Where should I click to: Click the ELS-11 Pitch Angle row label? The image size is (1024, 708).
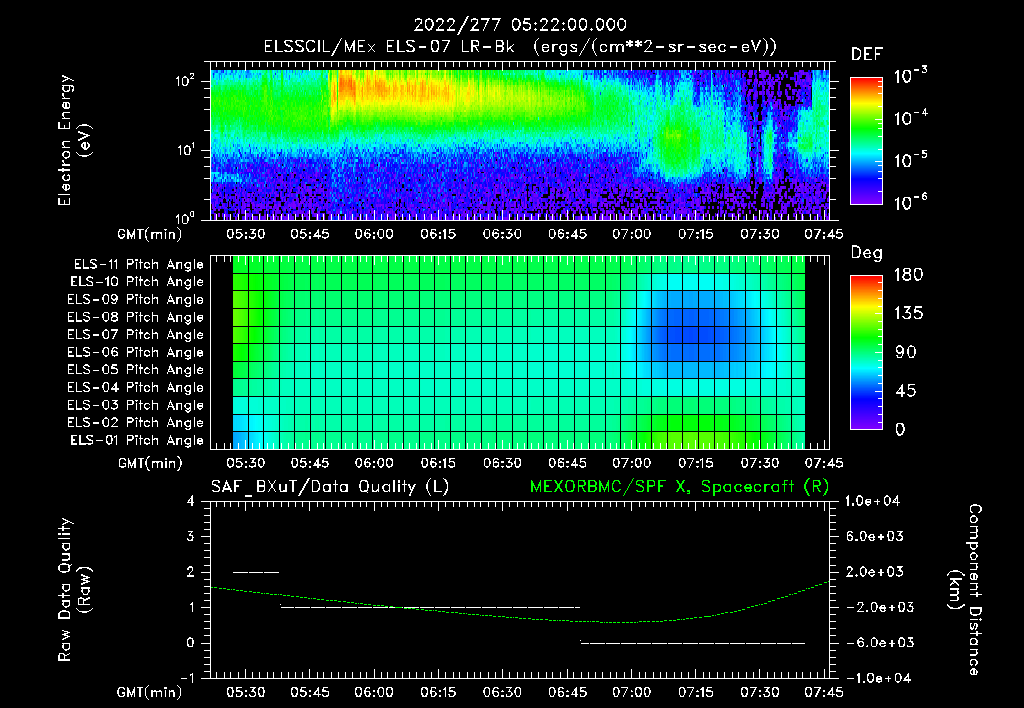138,265
